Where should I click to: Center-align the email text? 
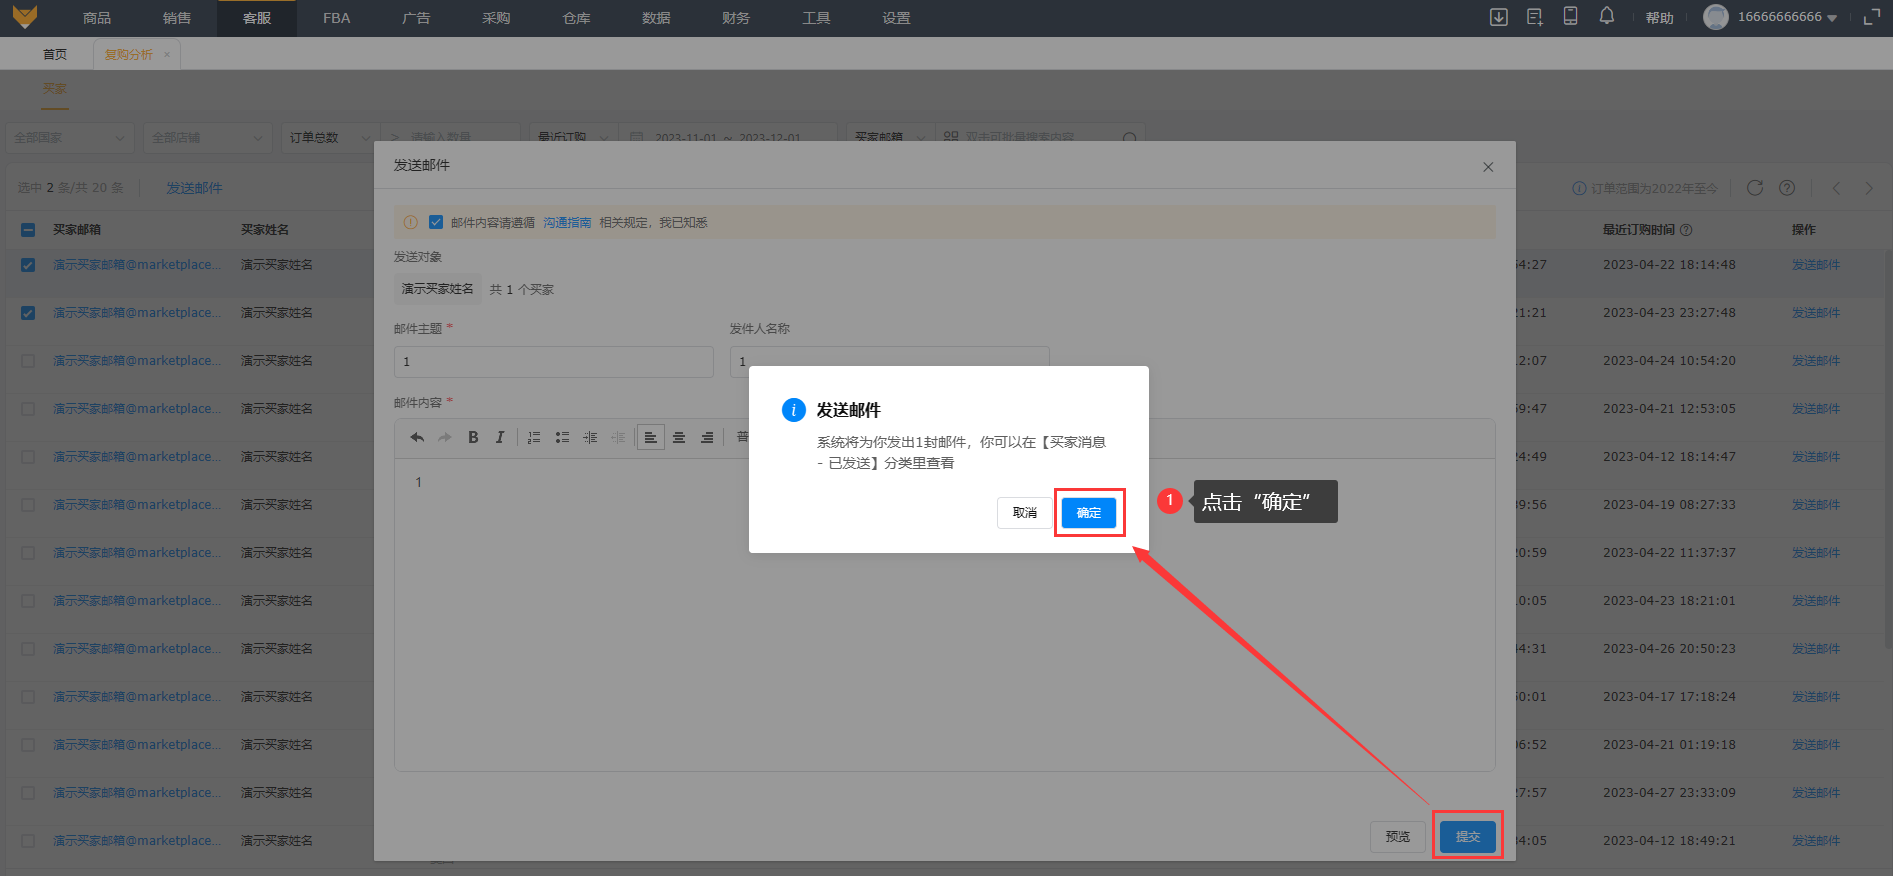coord(679,437)
